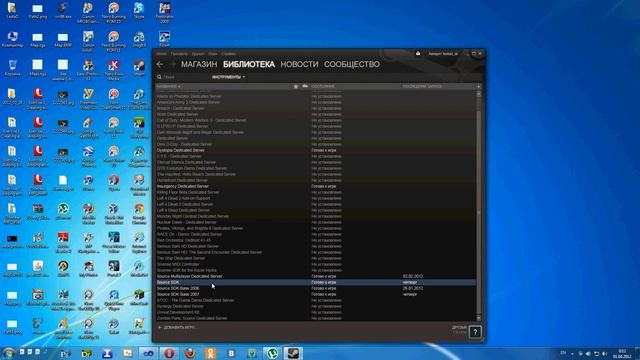640x360 pixels.
Task: Open the Steam menu in the menu bar
Action: tap(162, 53)
